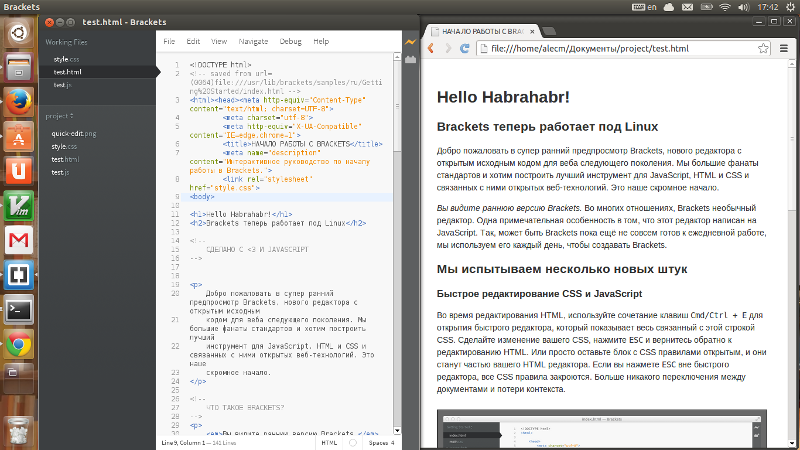The width and height of the screenshot is (800, 450).
Task: Open Brackets File menu
Action: (x=169, y=41)
